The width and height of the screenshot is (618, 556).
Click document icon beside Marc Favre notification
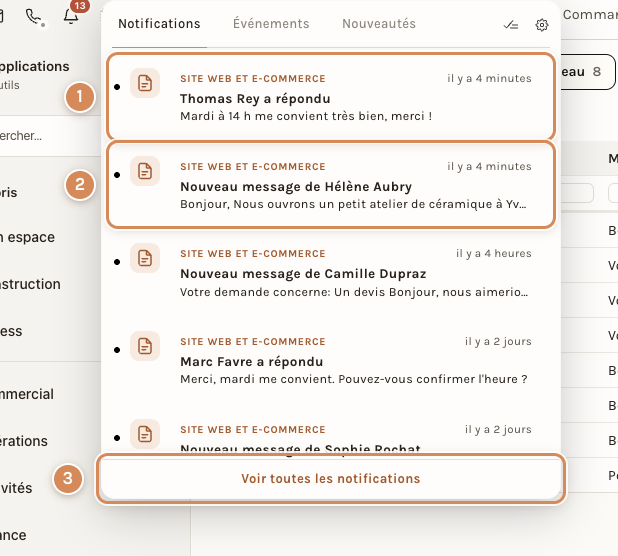145,346
